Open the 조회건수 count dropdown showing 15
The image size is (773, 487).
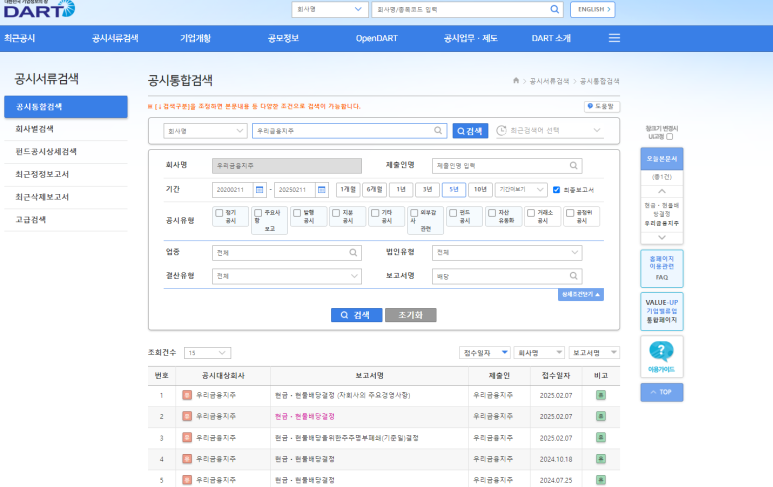pos(207,353)
